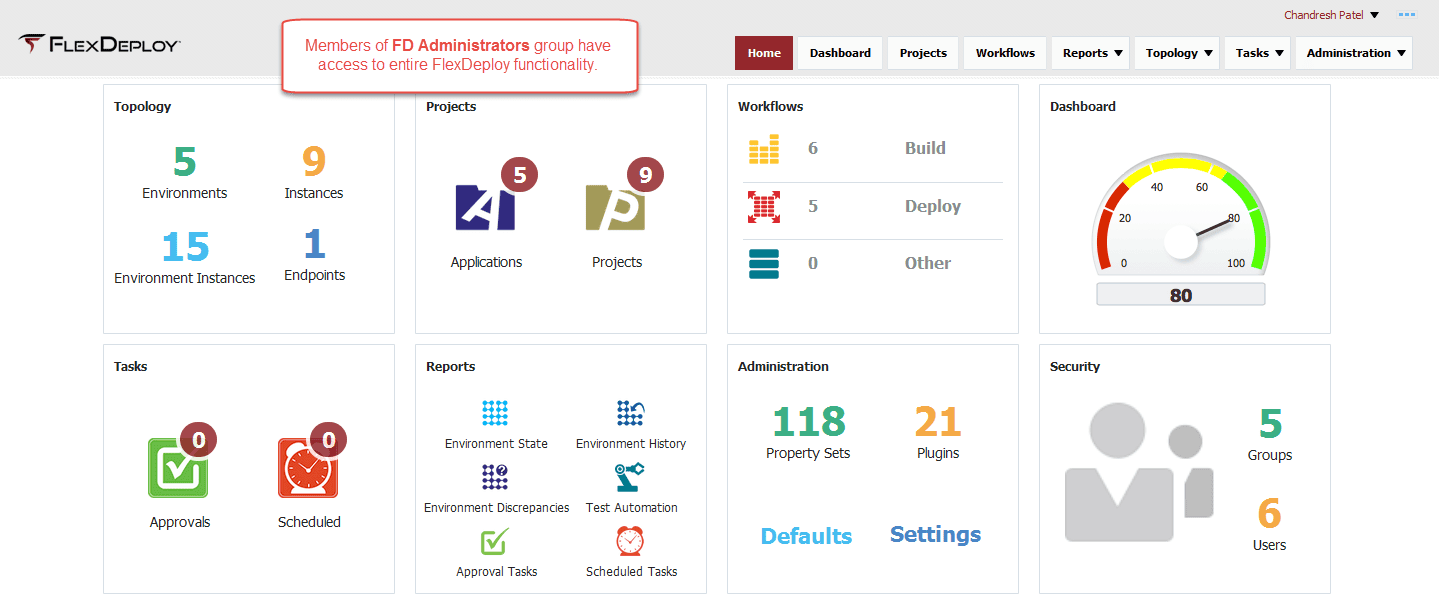
Task: Open the Settings link in Administration
Action: coord(935,534)
